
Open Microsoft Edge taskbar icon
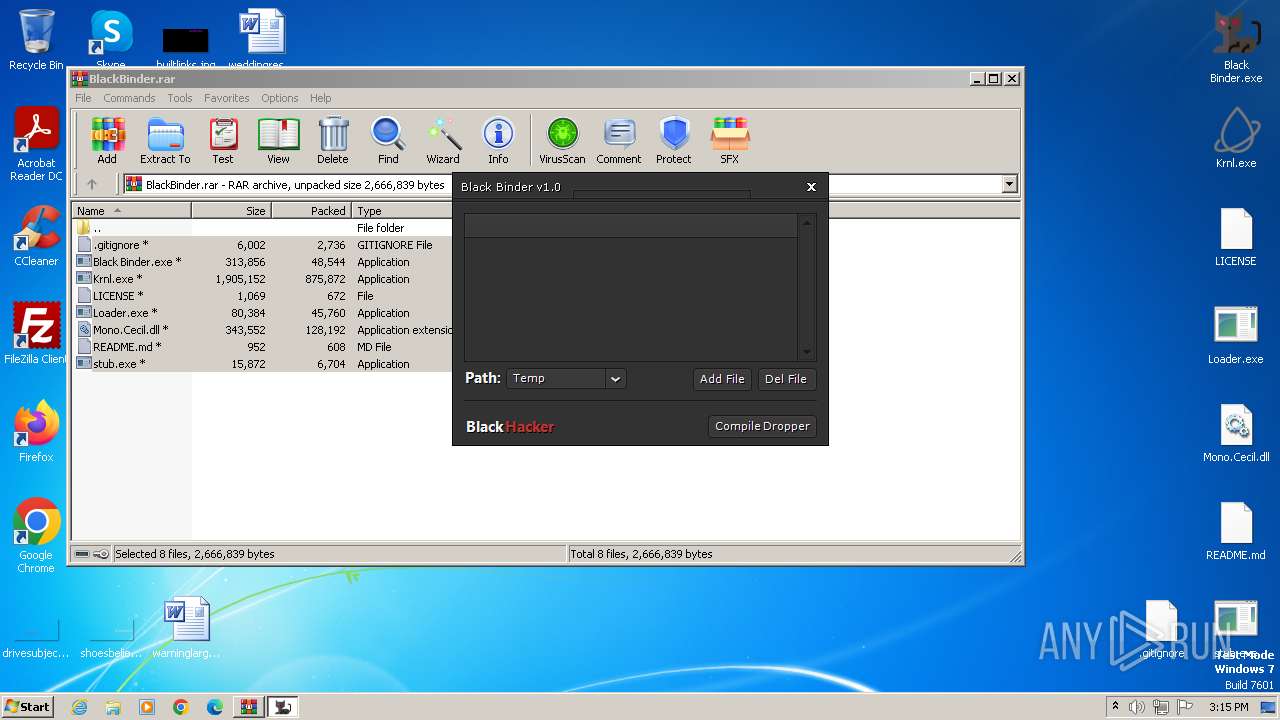[x=214, y=707]
